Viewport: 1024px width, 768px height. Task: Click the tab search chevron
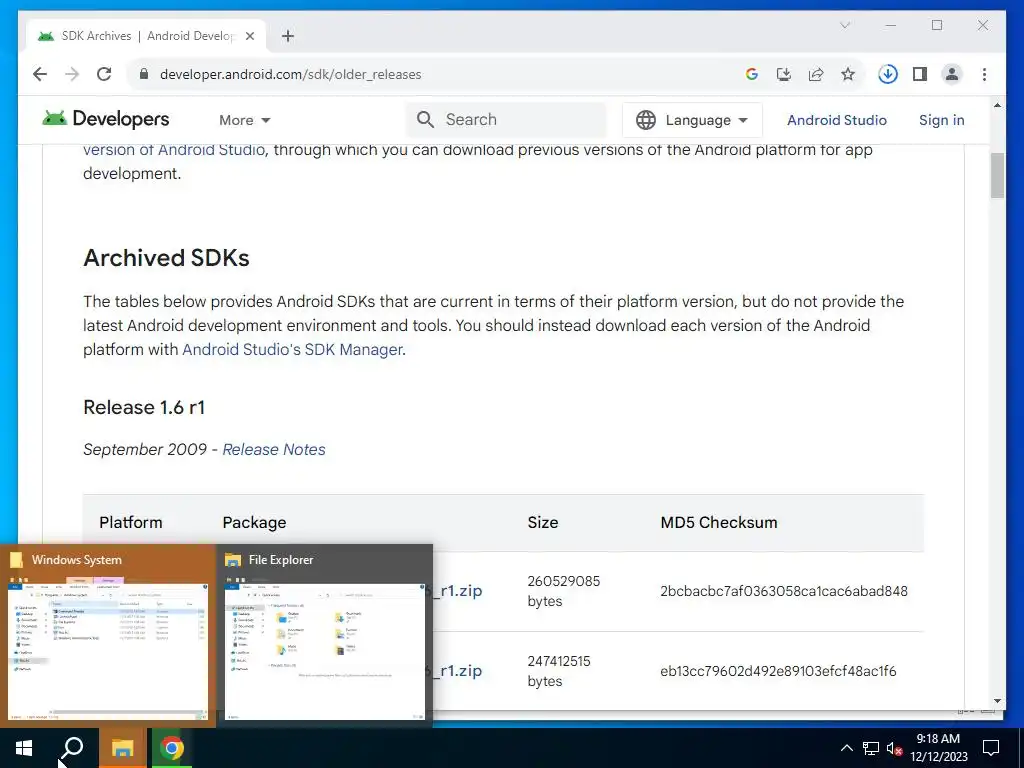pyautogui.click(x=844, y=25)
